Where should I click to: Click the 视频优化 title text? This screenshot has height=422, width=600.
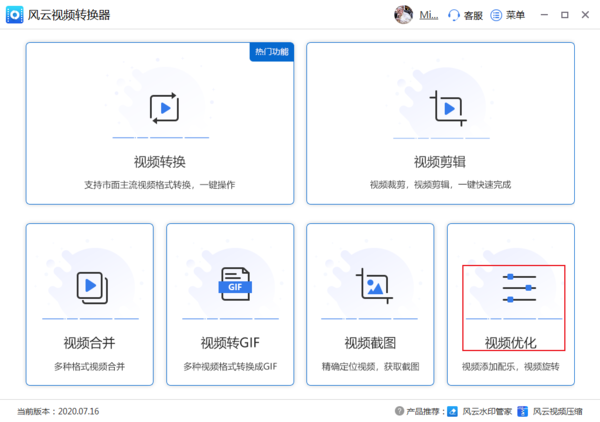pos(510,343)
